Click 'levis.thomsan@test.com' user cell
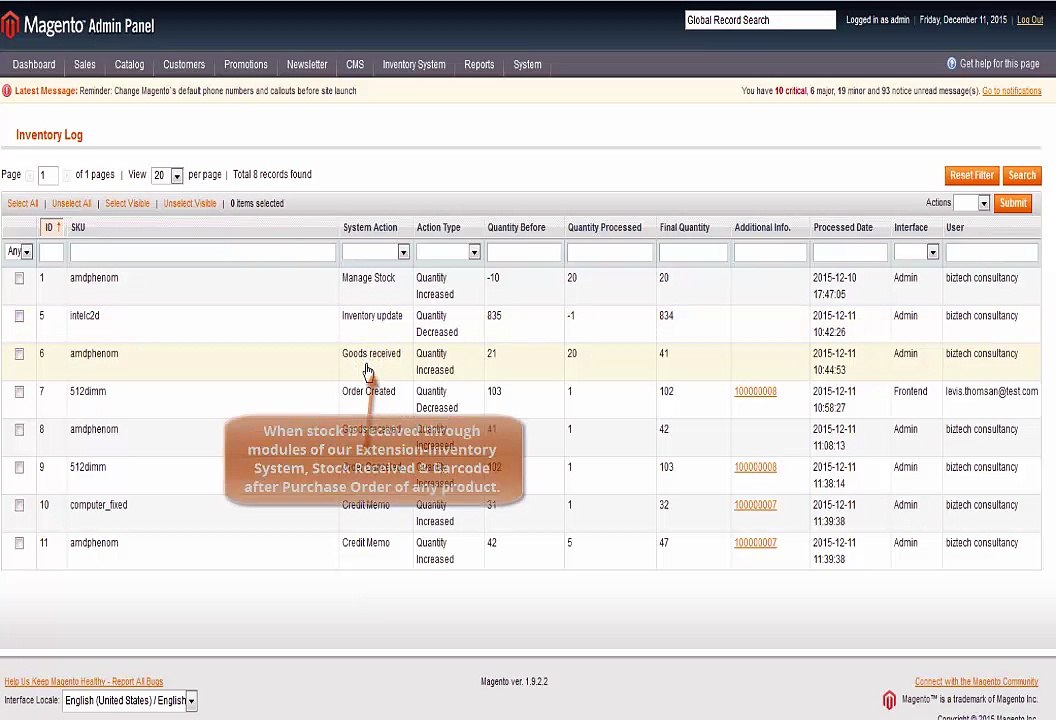This screenshot has height=720, width=1056. [991, 391]
